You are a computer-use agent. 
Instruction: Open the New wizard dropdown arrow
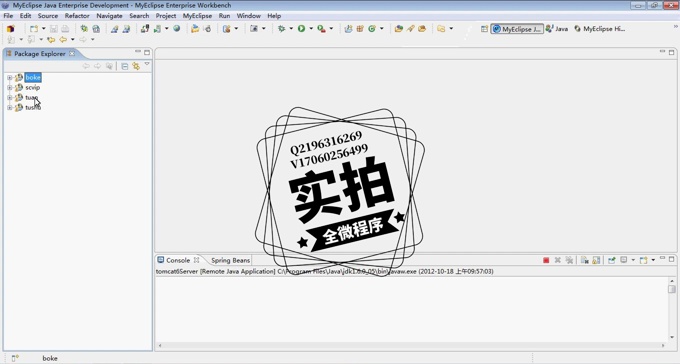point(43,29)
